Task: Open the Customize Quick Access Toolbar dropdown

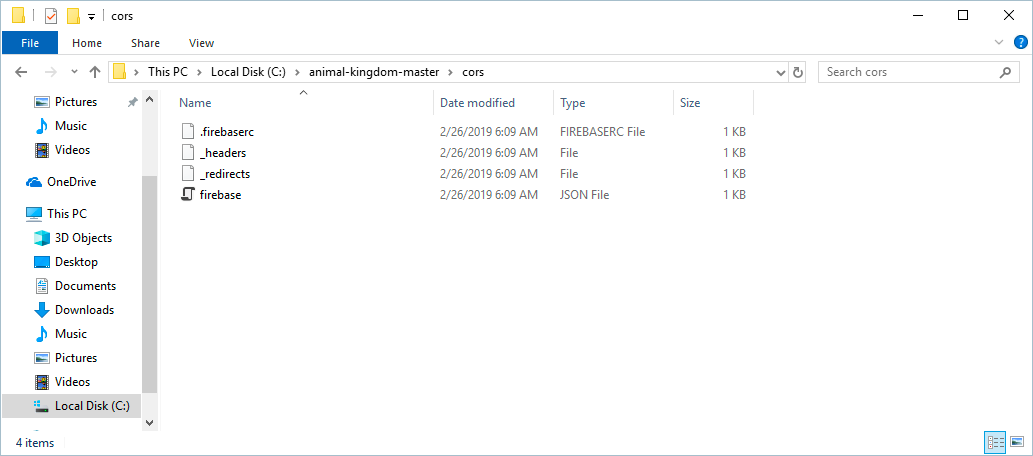Action: click(x=91, y=16)
